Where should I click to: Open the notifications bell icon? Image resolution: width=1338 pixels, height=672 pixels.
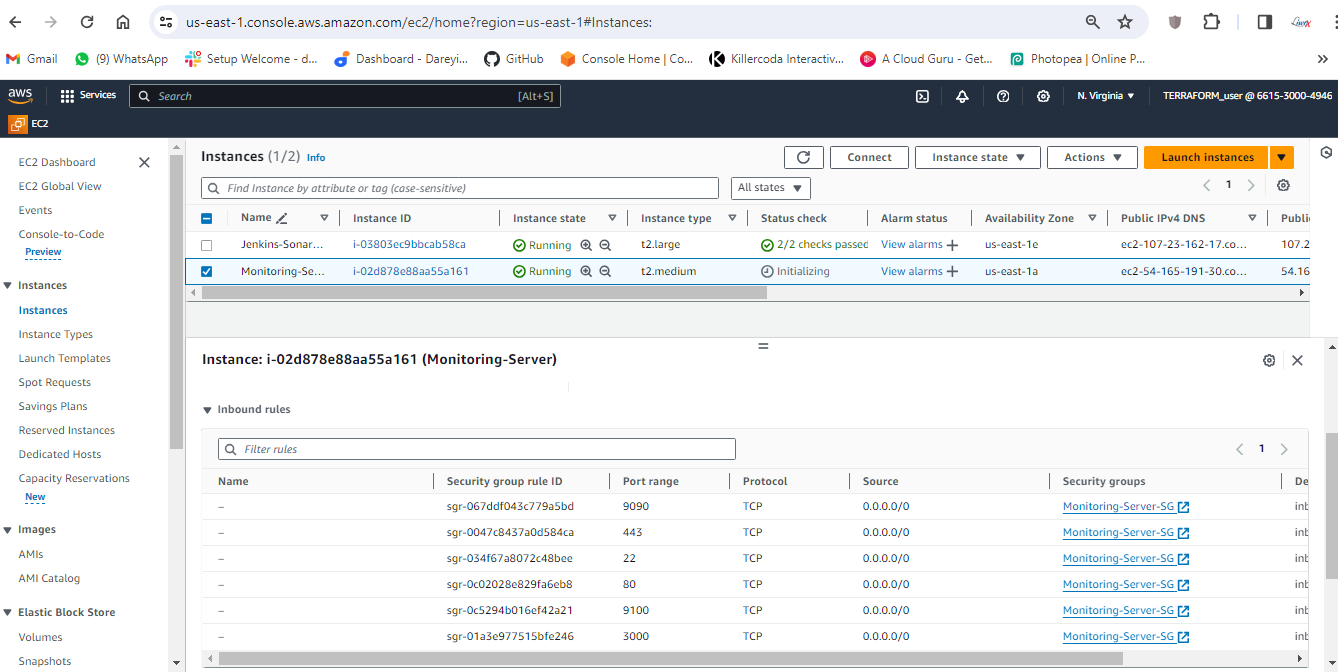coord(962,96)
